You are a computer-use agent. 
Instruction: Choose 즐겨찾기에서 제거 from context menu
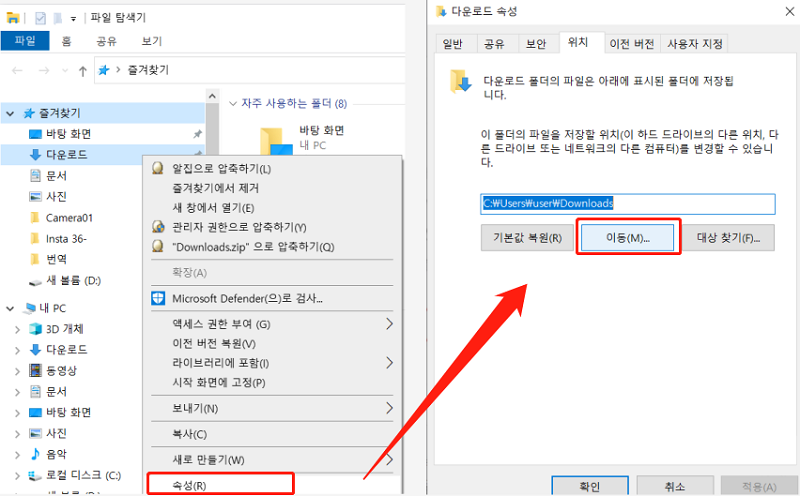coord(216,188)
